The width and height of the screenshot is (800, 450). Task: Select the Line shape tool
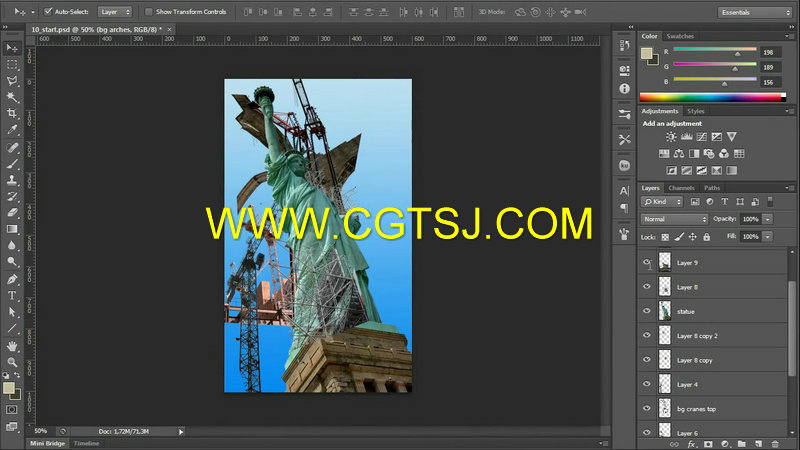pyautogui.click(x=12, y=328)
